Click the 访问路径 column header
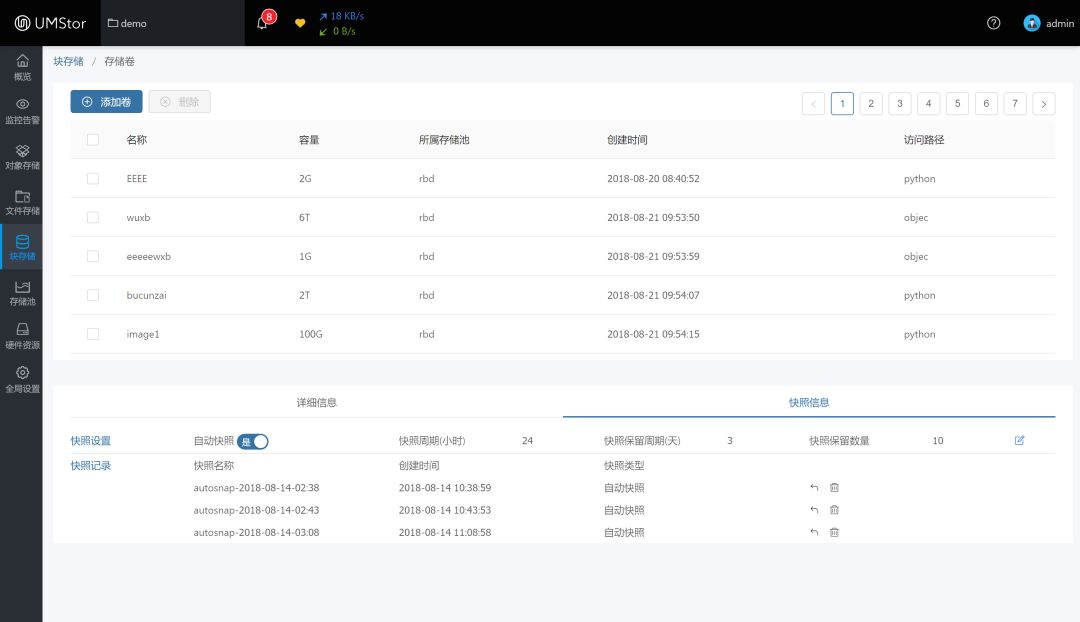The image size is (1080, 622). (924, 140)
